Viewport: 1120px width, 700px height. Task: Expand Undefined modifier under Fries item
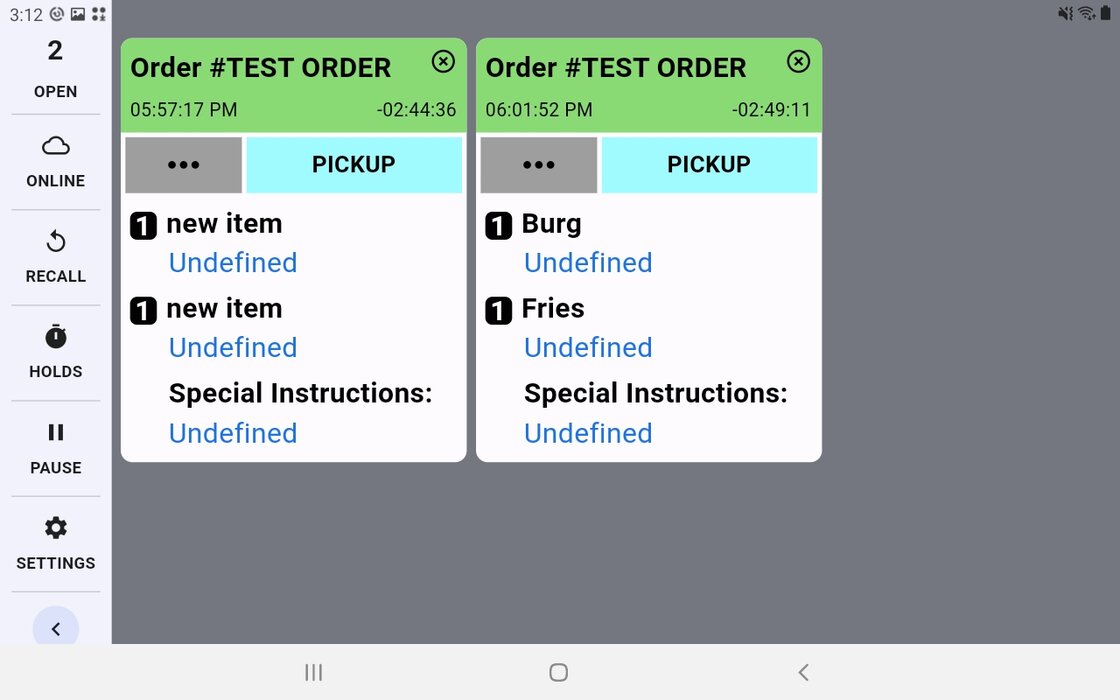click(588, 347)
